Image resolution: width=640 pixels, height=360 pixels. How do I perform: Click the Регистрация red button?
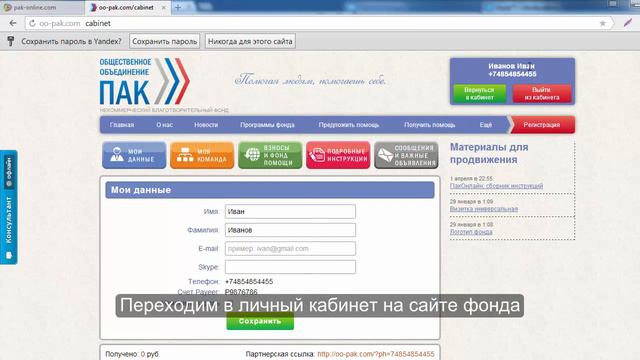pos(542,125)
